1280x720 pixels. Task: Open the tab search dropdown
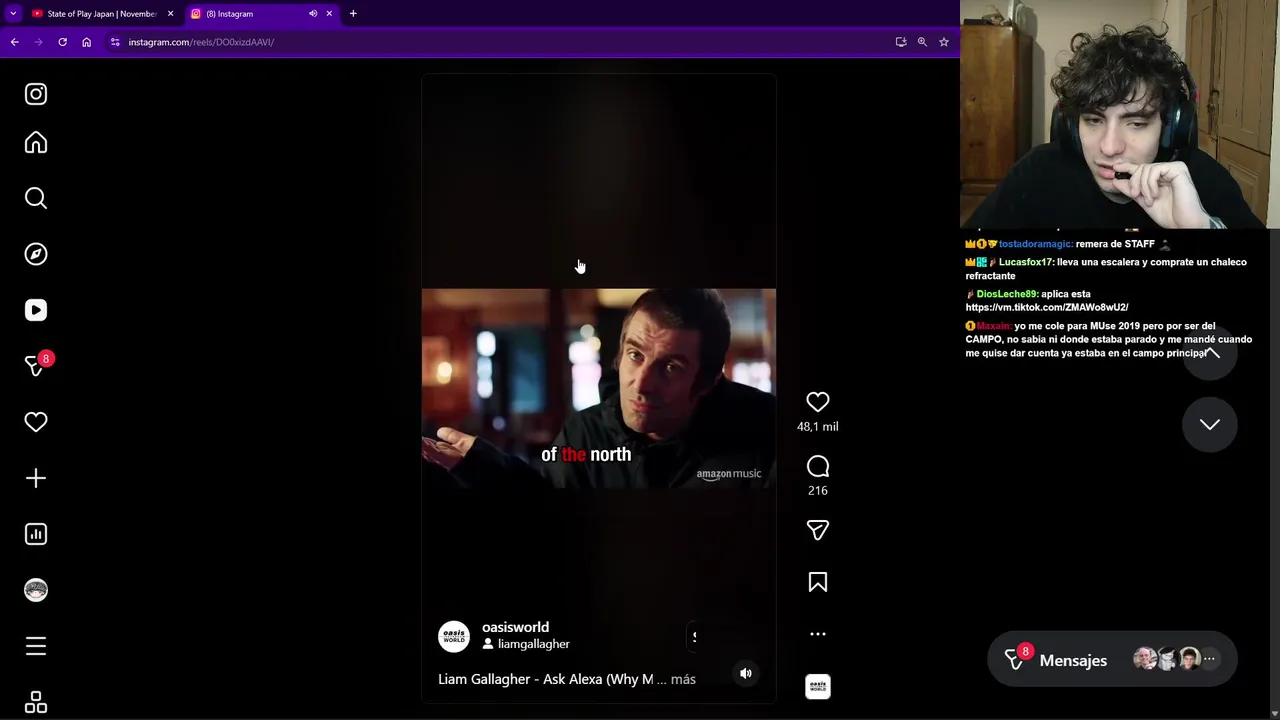click(x=13, y=14)
